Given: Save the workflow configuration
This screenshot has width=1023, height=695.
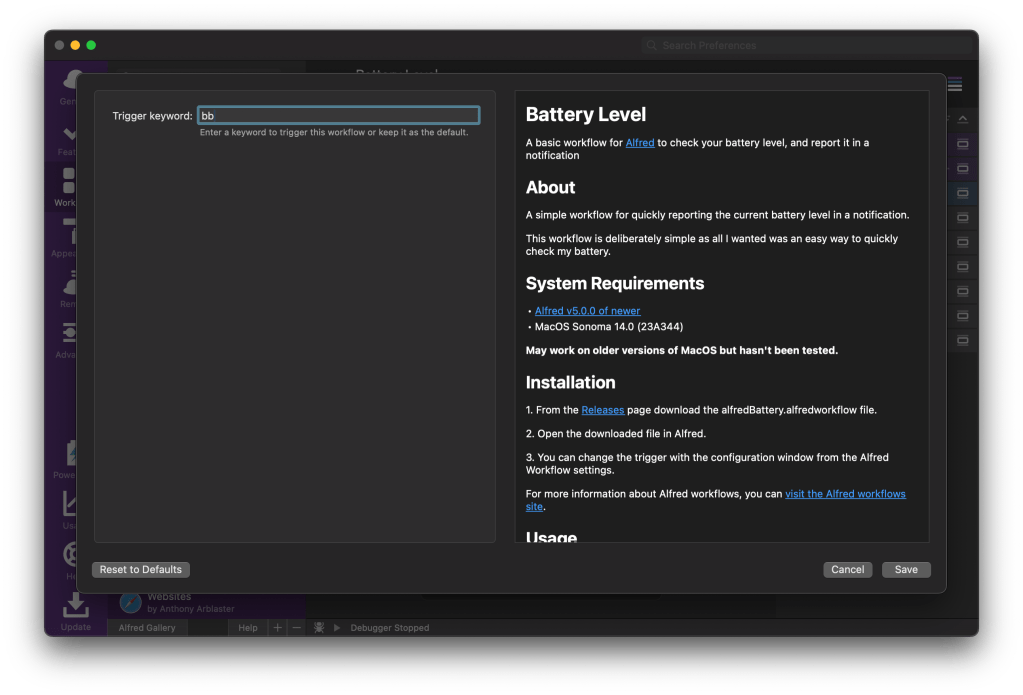Looking at the screenshot, I should 906,570.
